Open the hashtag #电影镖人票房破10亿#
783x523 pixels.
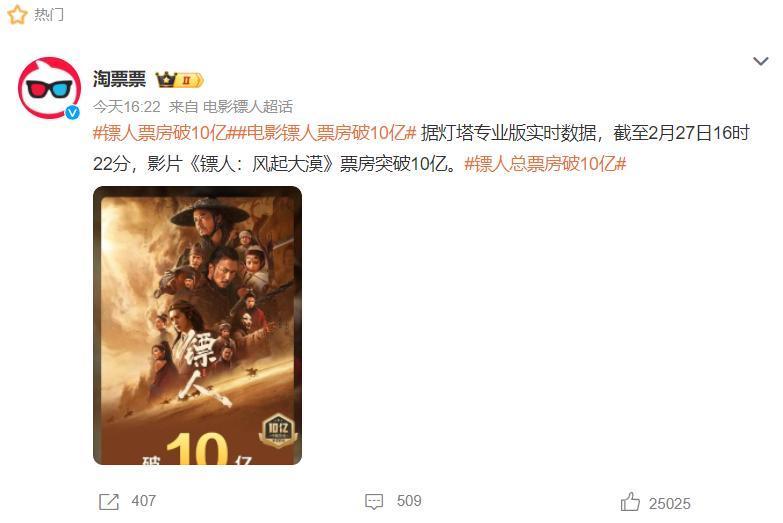point(323,133)
